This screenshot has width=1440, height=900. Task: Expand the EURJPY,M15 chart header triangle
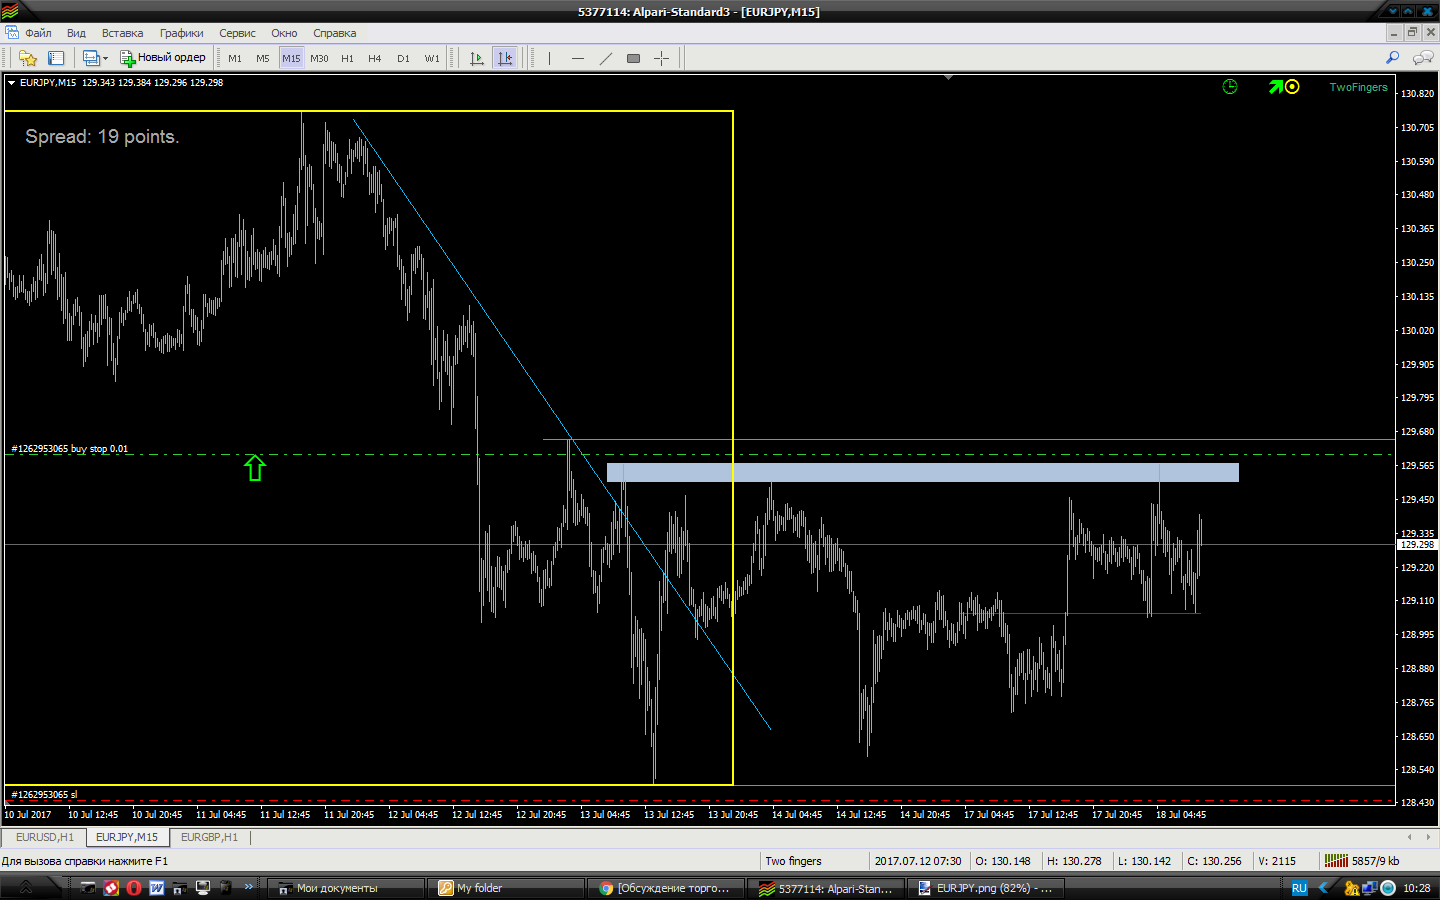(11, 83)
